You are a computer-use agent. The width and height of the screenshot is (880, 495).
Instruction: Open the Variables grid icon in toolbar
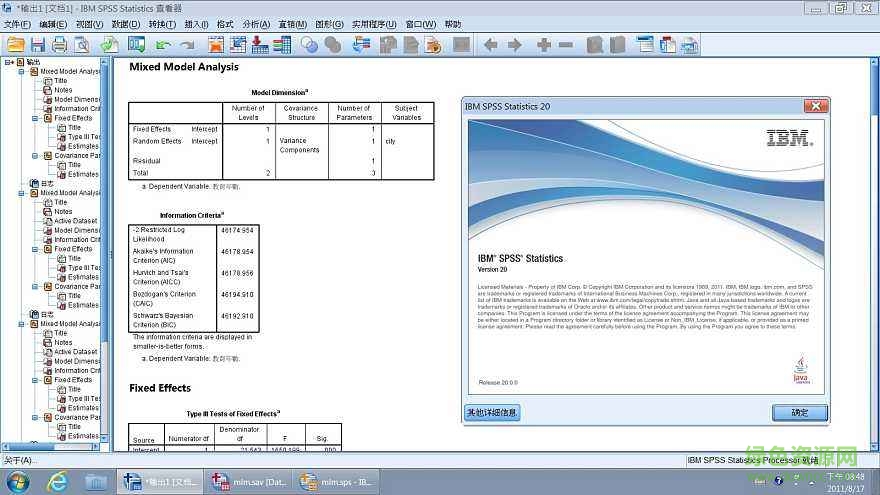[282, 45]
